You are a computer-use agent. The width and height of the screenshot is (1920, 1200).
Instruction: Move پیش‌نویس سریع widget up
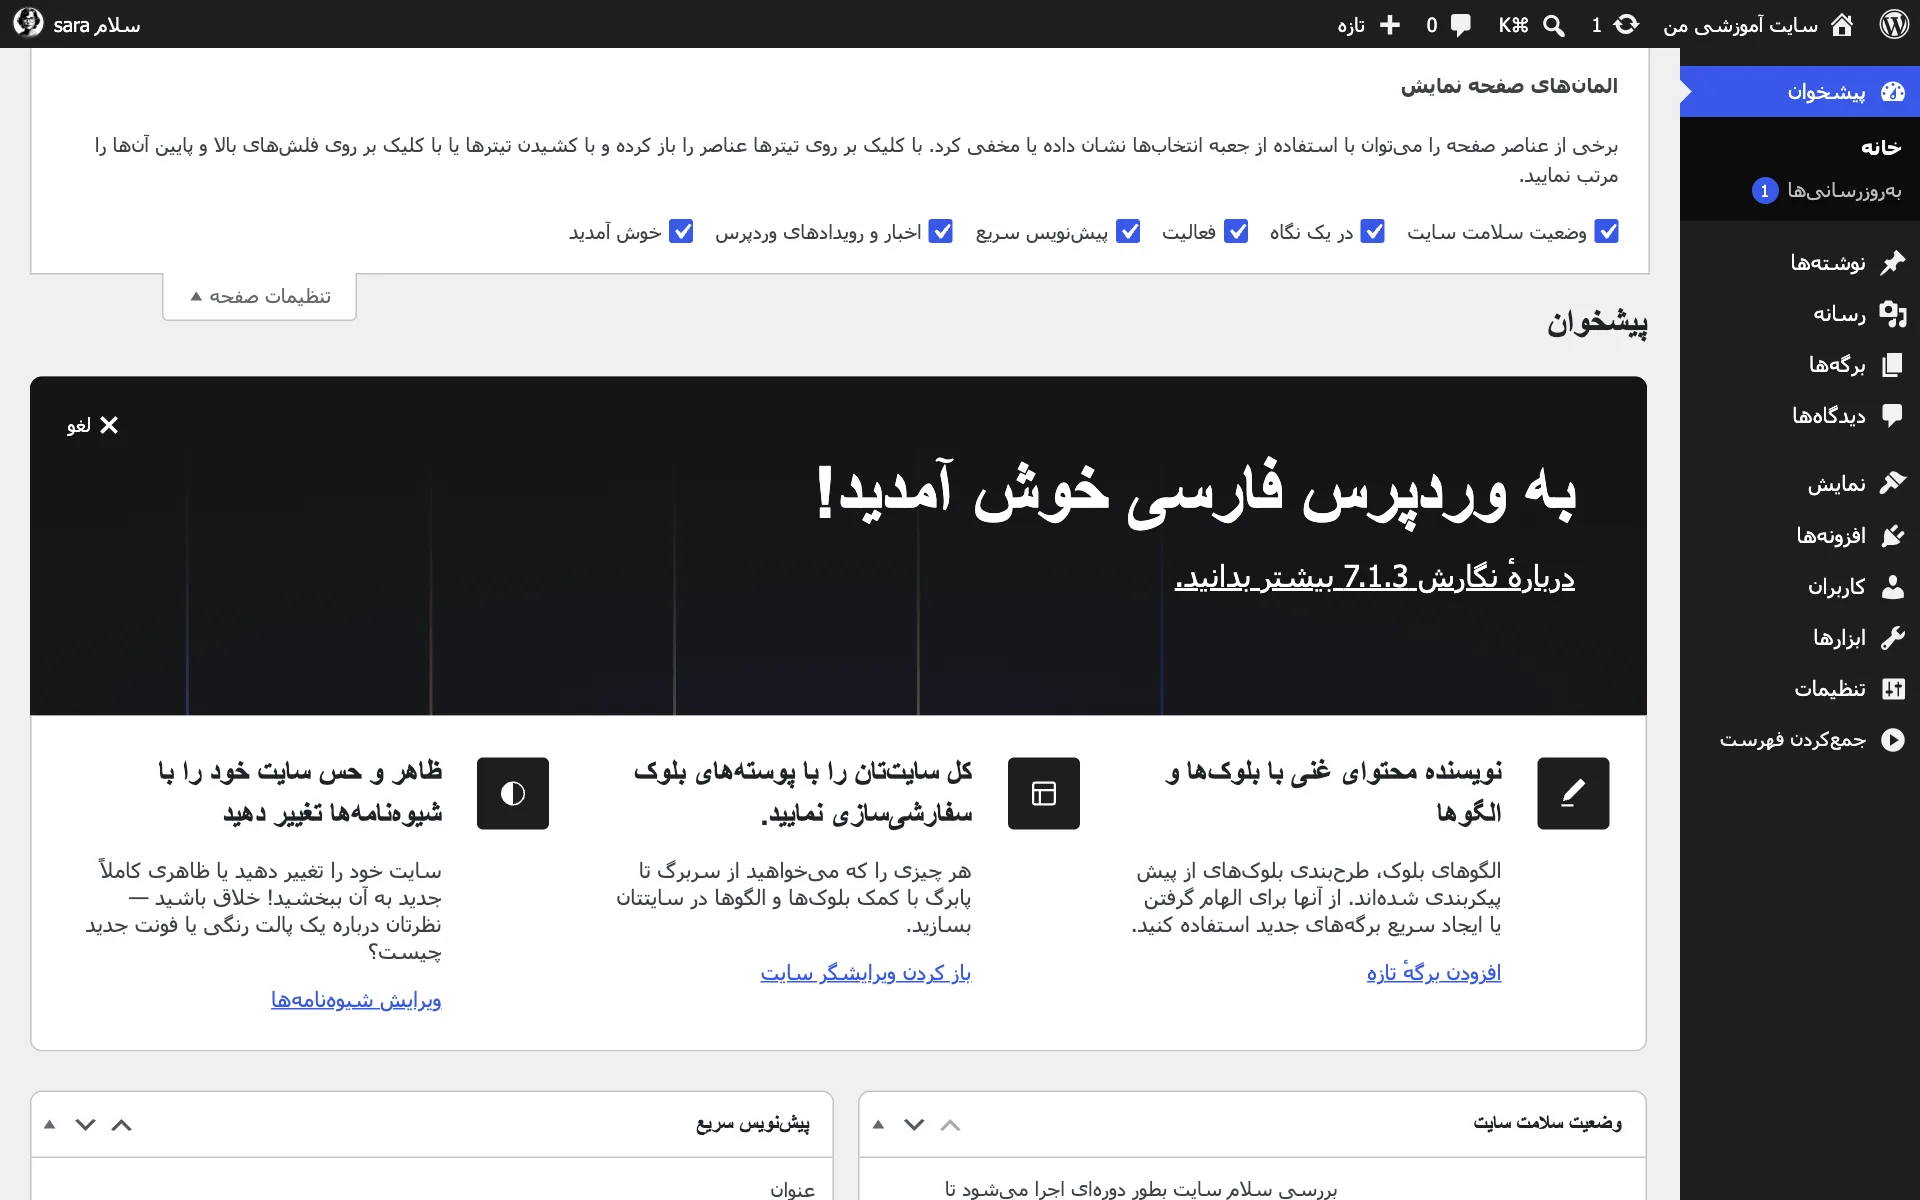point(122,1125)
